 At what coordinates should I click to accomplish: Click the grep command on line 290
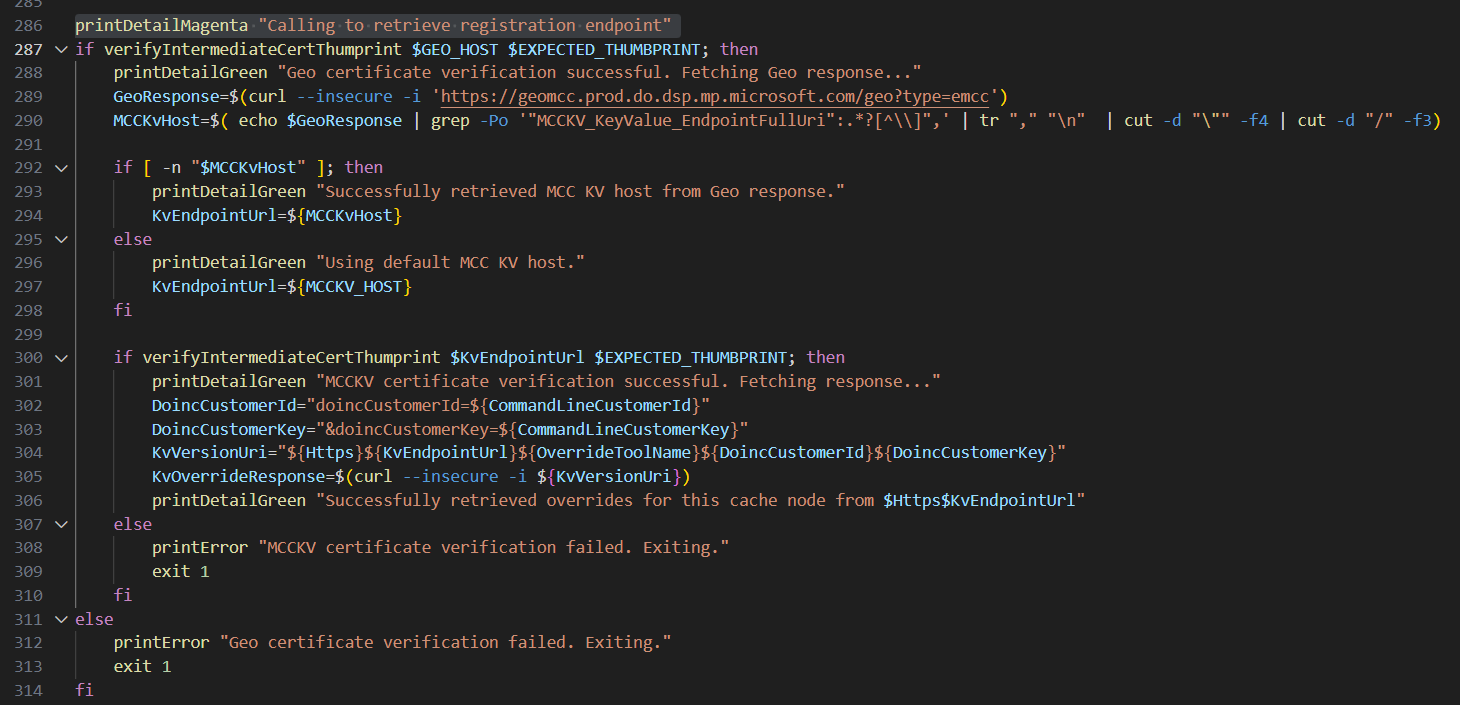tap(450, 120)
